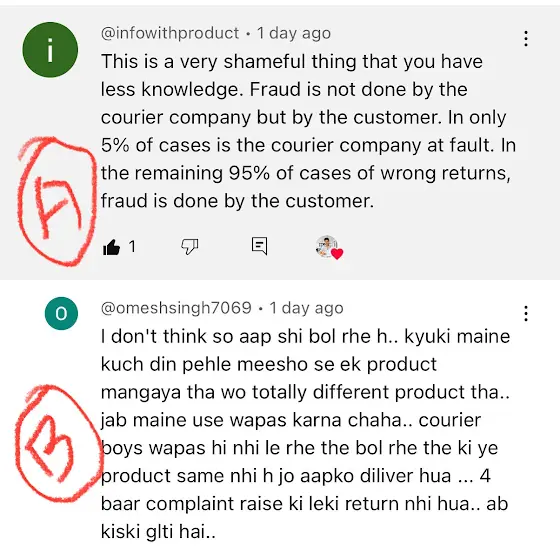Open reply box for infowithproduct comment

click(x=259, y=246)
